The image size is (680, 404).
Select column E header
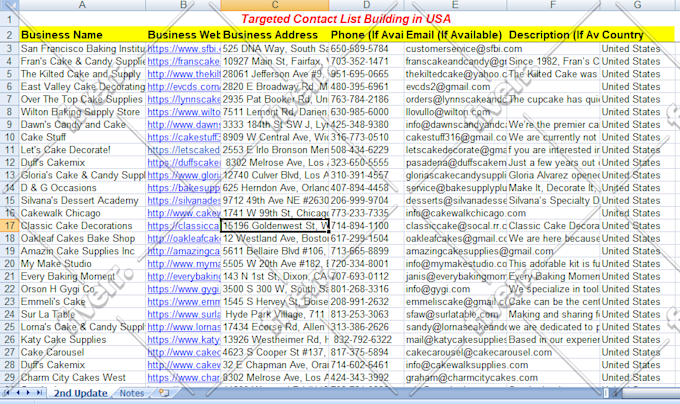(x=455, y=5)
